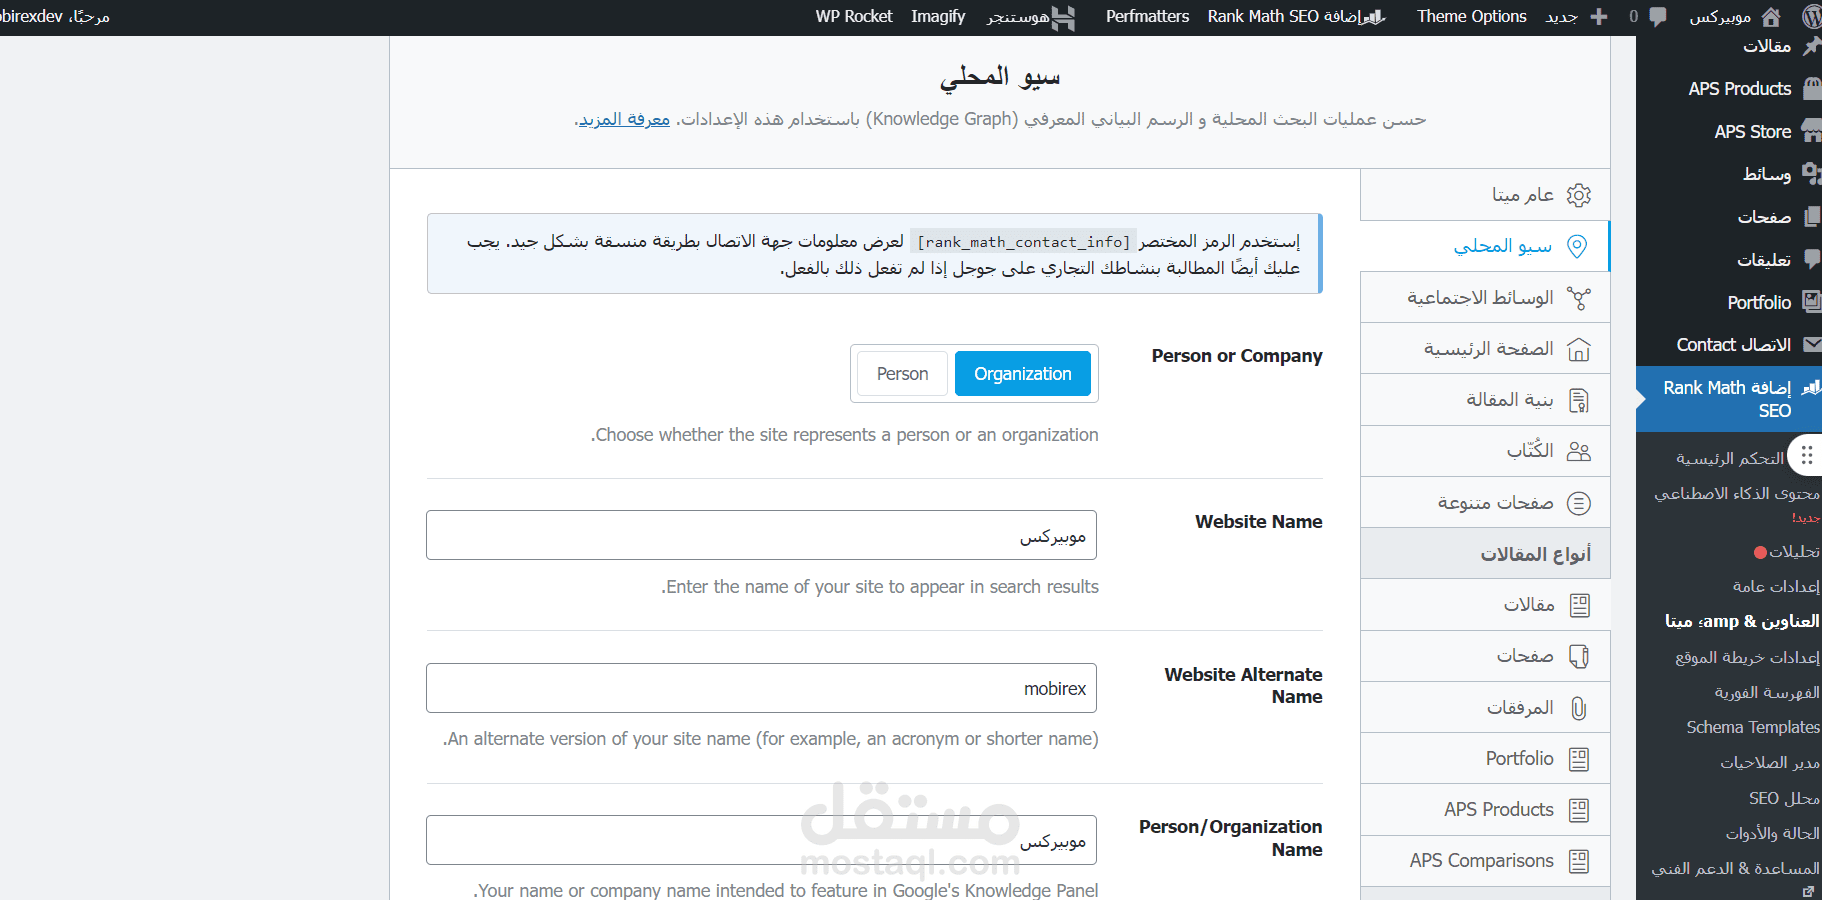Viewport: 1822px width, 900px height.
Task: Click the Website Alternate Name field
Action: coord(761,688)
